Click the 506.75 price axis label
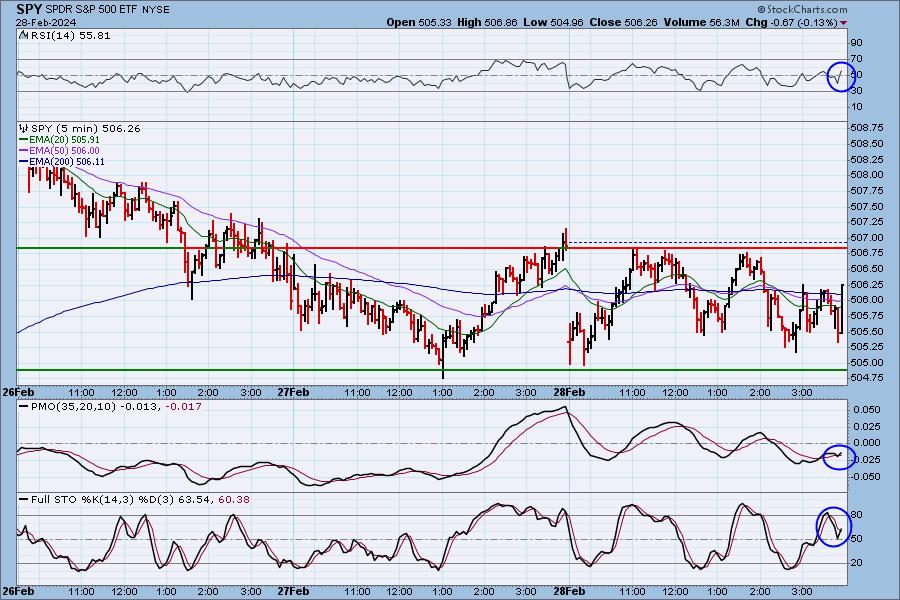Viewport: 900px width, 600px height. (867, 253)
